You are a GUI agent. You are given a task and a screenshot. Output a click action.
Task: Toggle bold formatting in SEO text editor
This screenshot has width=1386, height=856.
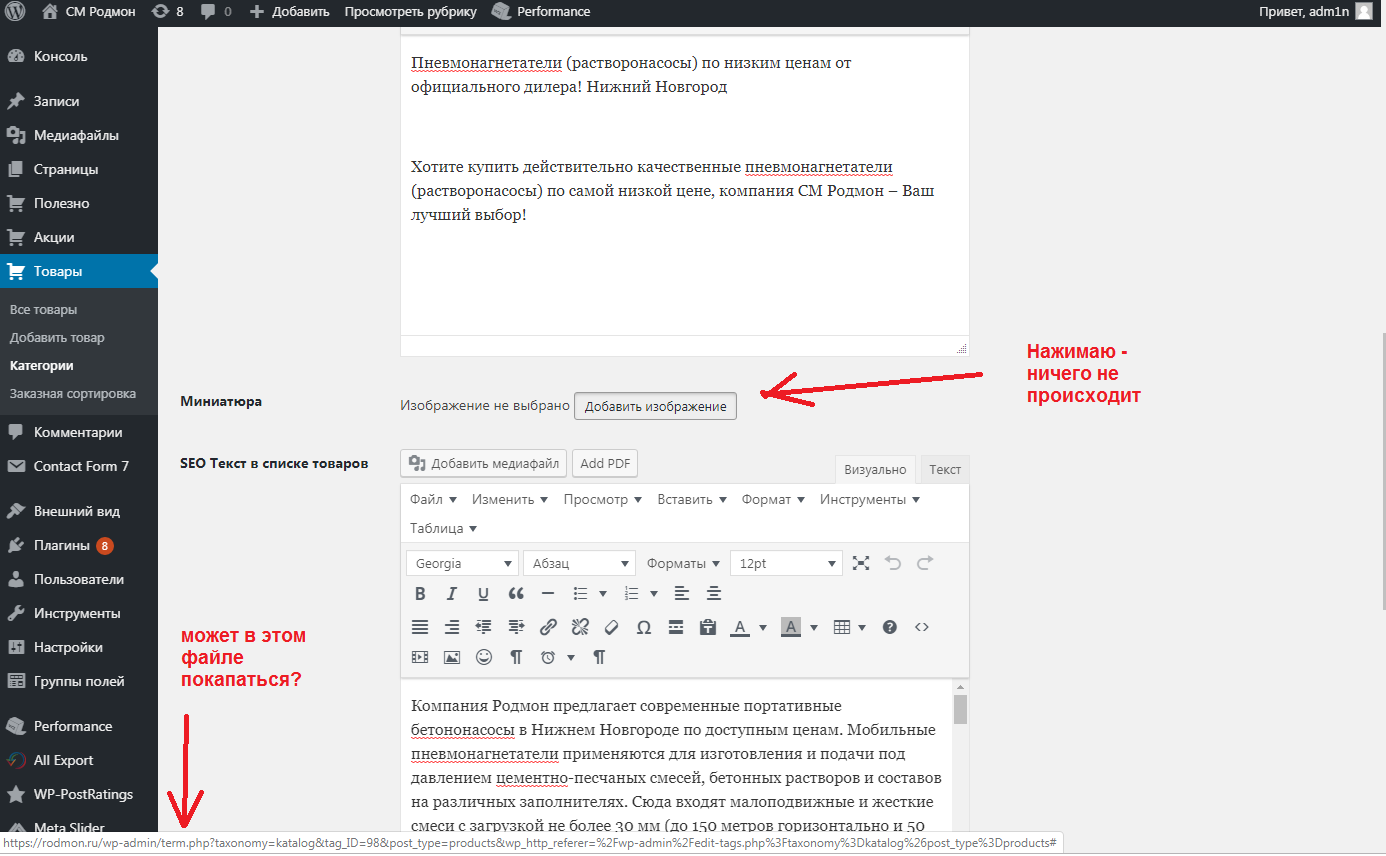tap(420, 593)
